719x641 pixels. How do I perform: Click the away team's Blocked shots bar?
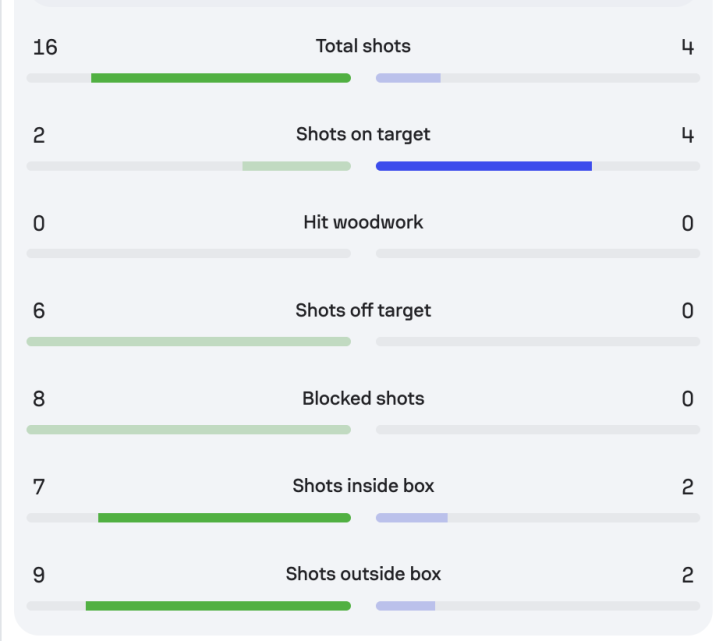pos(537,430)
